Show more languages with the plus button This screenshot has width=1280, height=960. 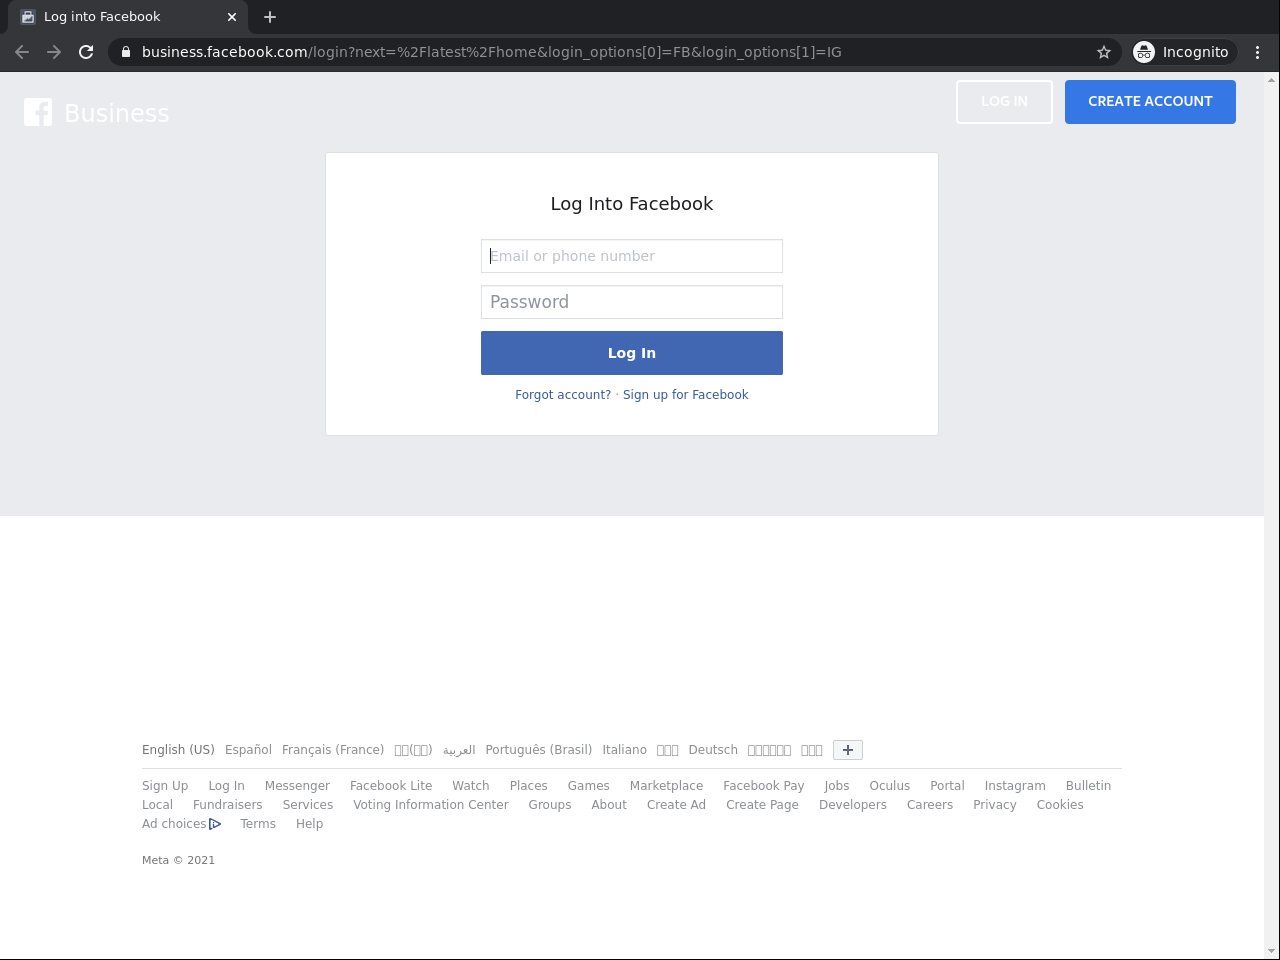point(848,750)
